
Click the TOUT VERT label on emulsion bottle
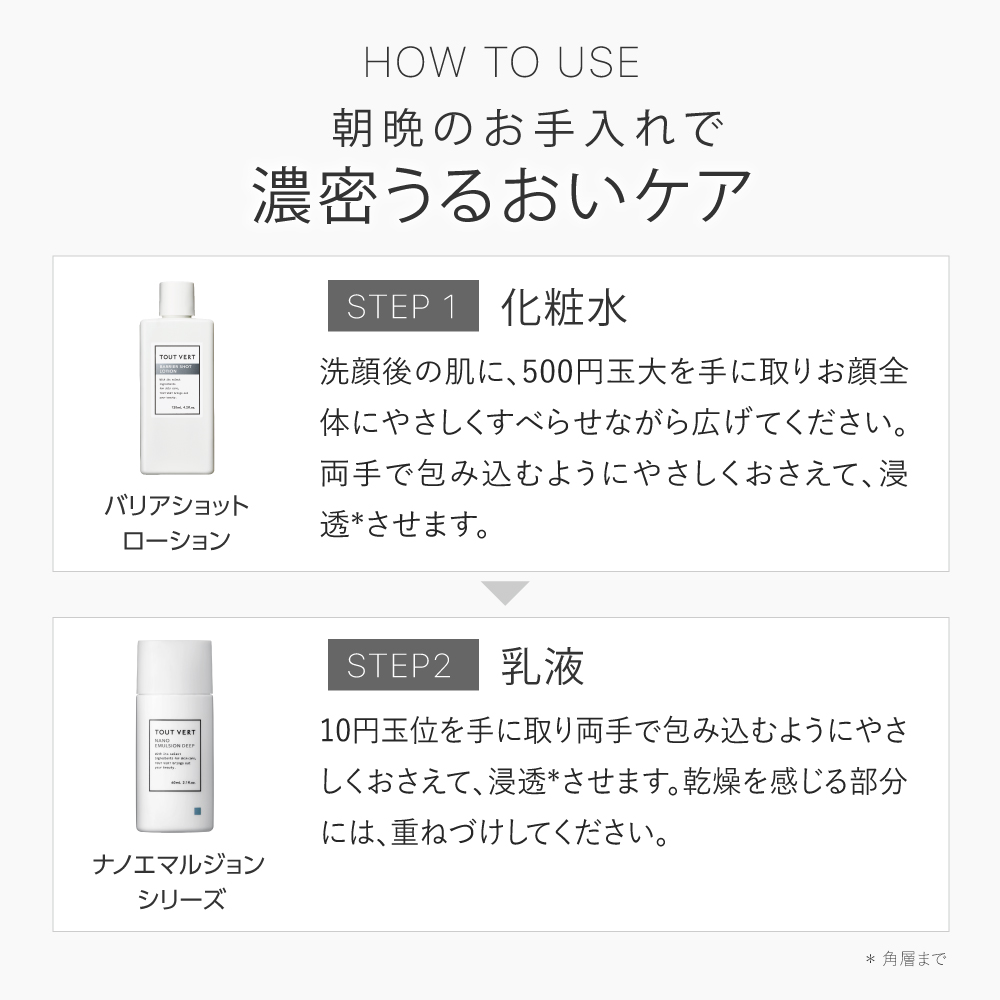pos(175,732)
